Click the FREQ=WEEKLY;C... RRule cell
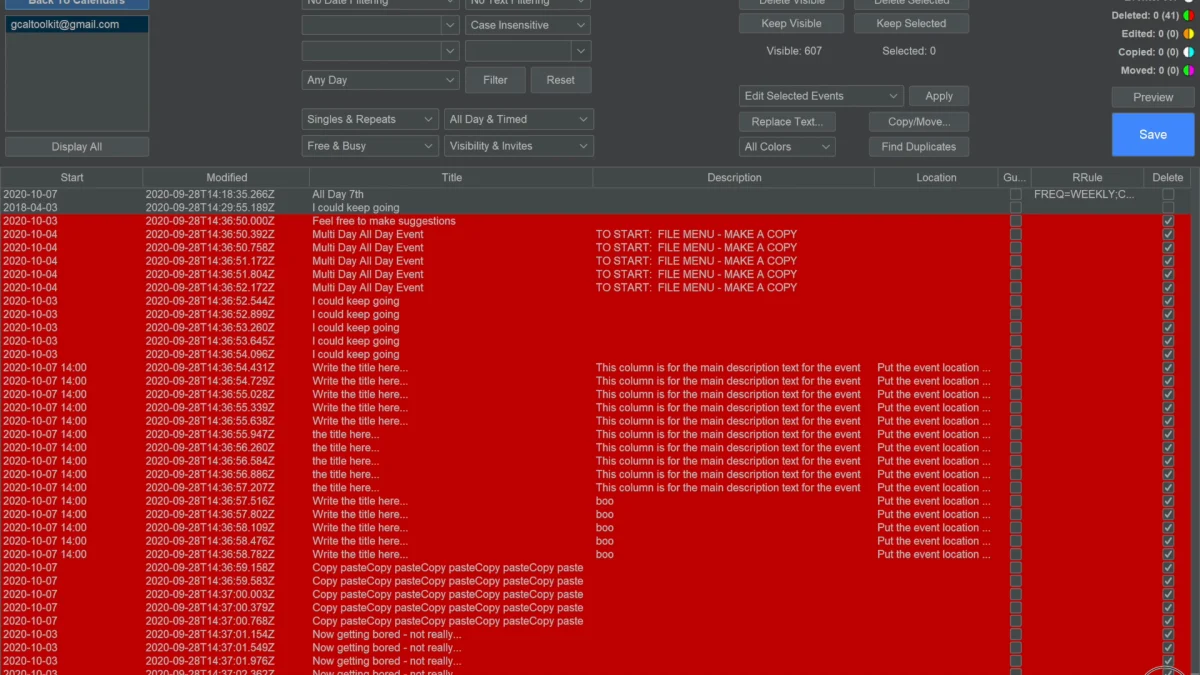The width and height of the screenshot is (1200, 675). (x=1084, y=194)
